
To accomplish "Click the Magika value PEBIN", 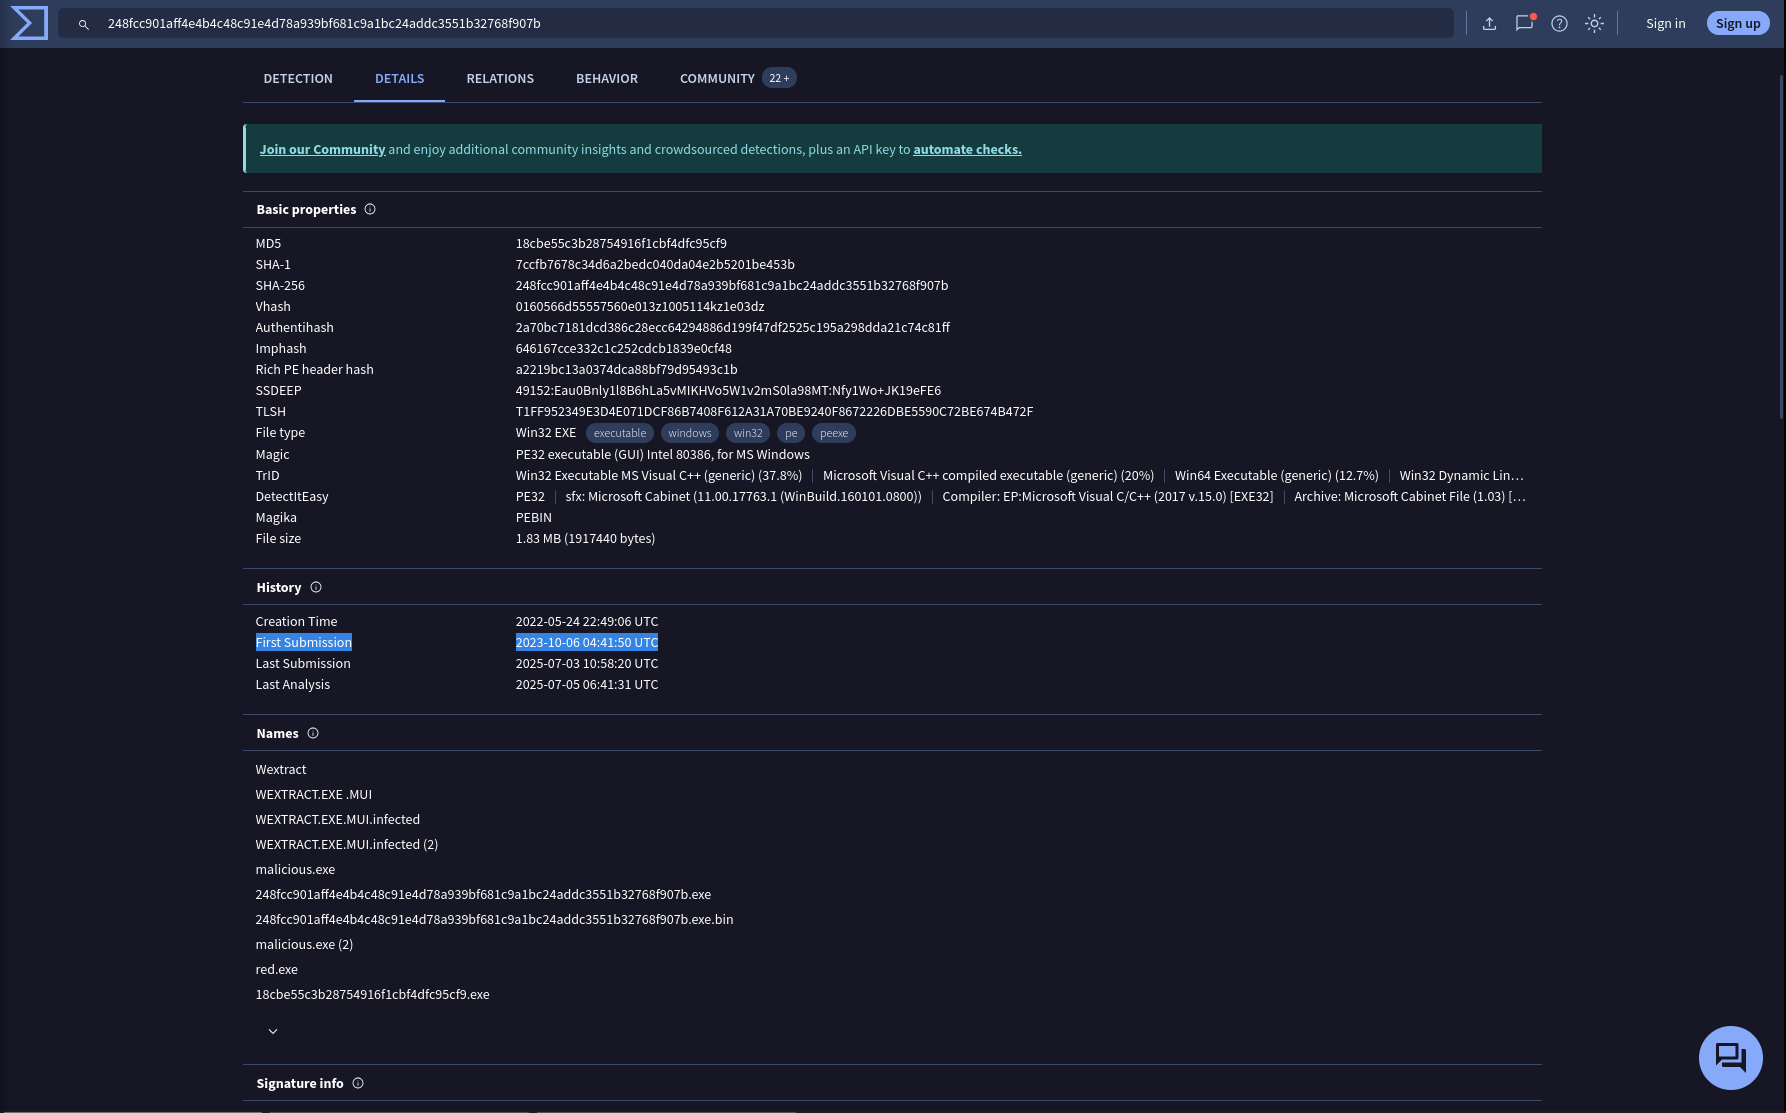I will pyautogui.click(x=533, y=517).
